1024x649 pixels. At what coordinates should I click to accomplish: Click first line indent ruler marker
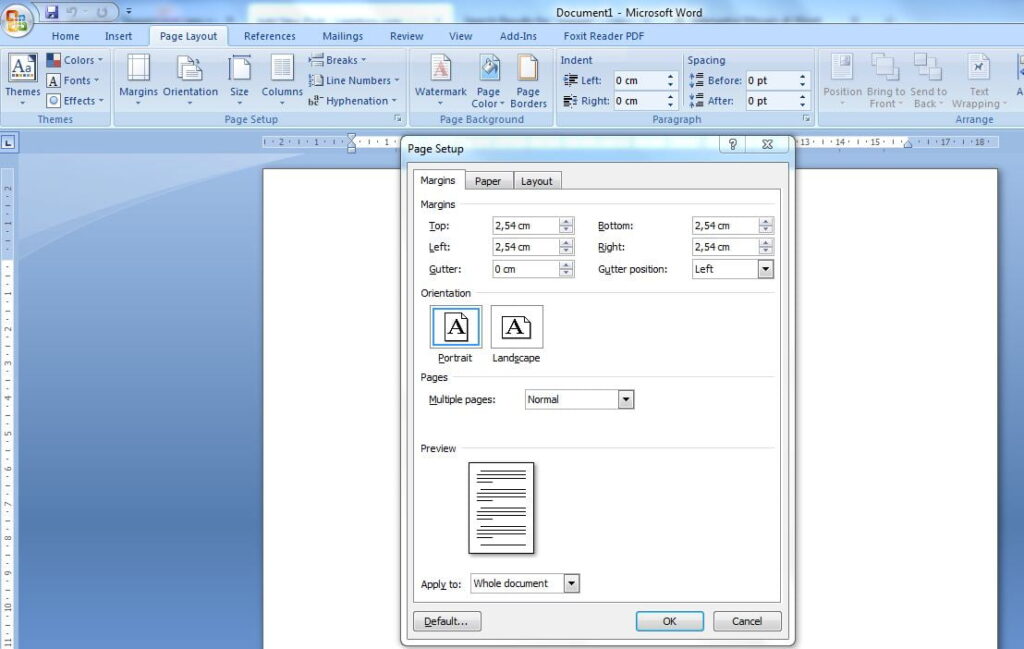tap(352, 138)
